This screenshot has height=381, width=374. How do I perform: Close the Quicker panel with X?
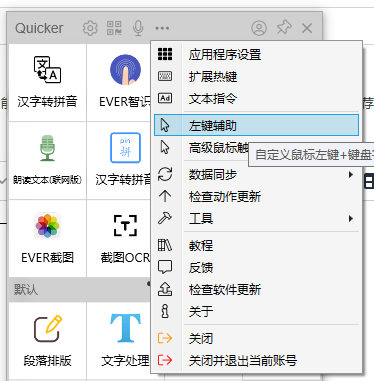[x=307, y=28]
